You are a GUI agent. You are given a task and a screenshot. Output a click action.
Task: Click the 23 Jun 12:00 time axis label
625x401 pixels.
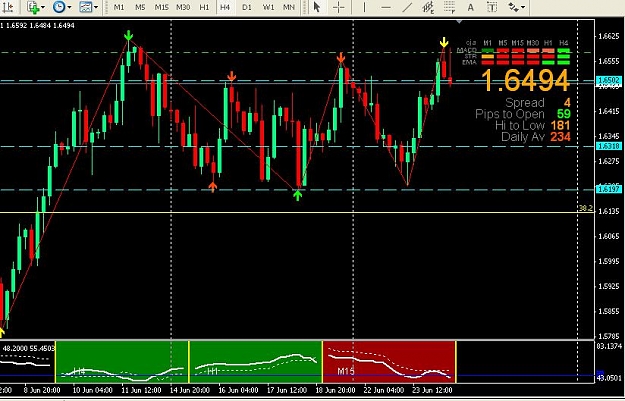click(x=433, y=390)
